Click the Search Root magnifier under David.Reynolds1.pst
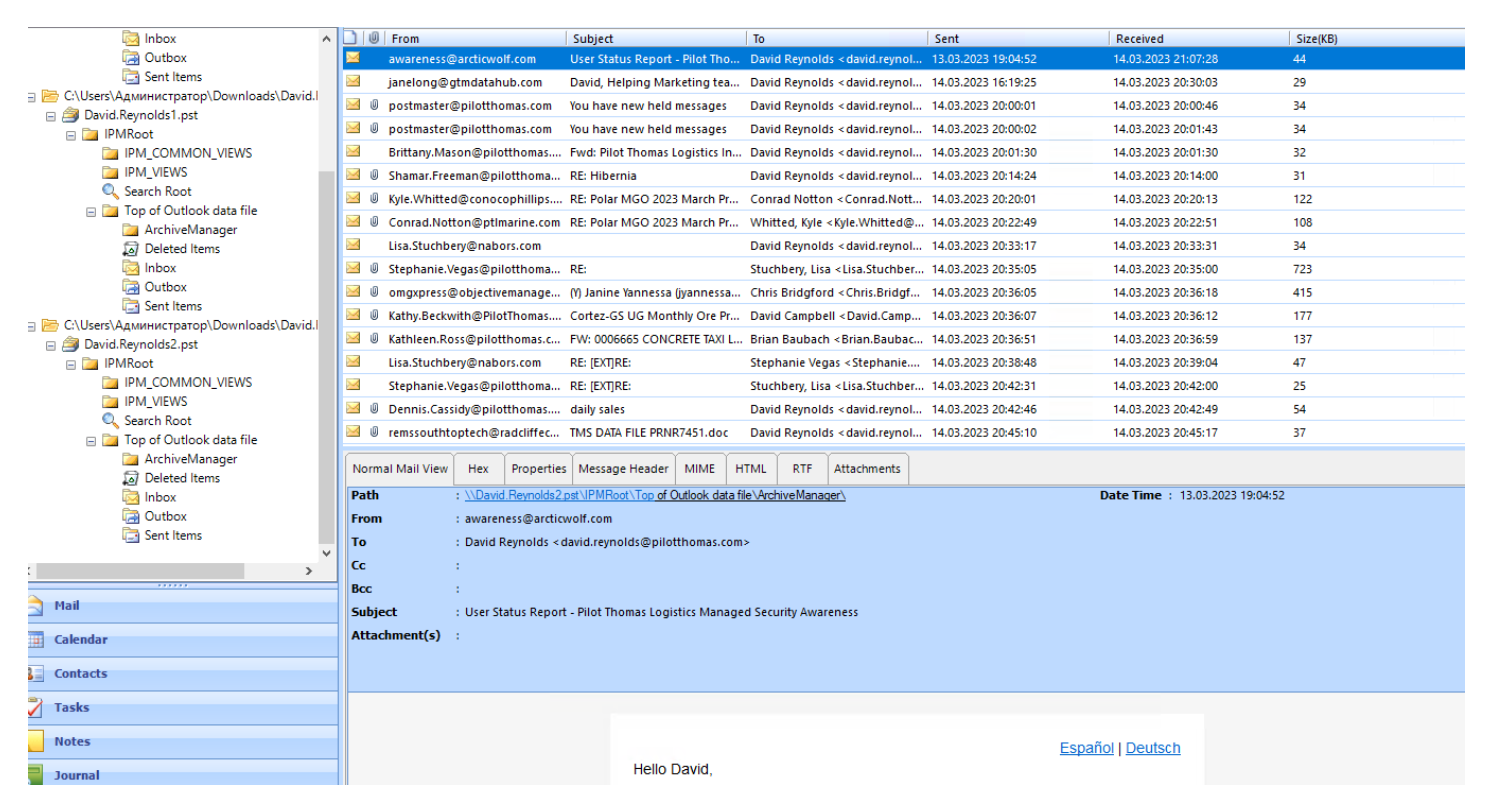Viewport: 1485px width, 785px height. coord(110,191)
